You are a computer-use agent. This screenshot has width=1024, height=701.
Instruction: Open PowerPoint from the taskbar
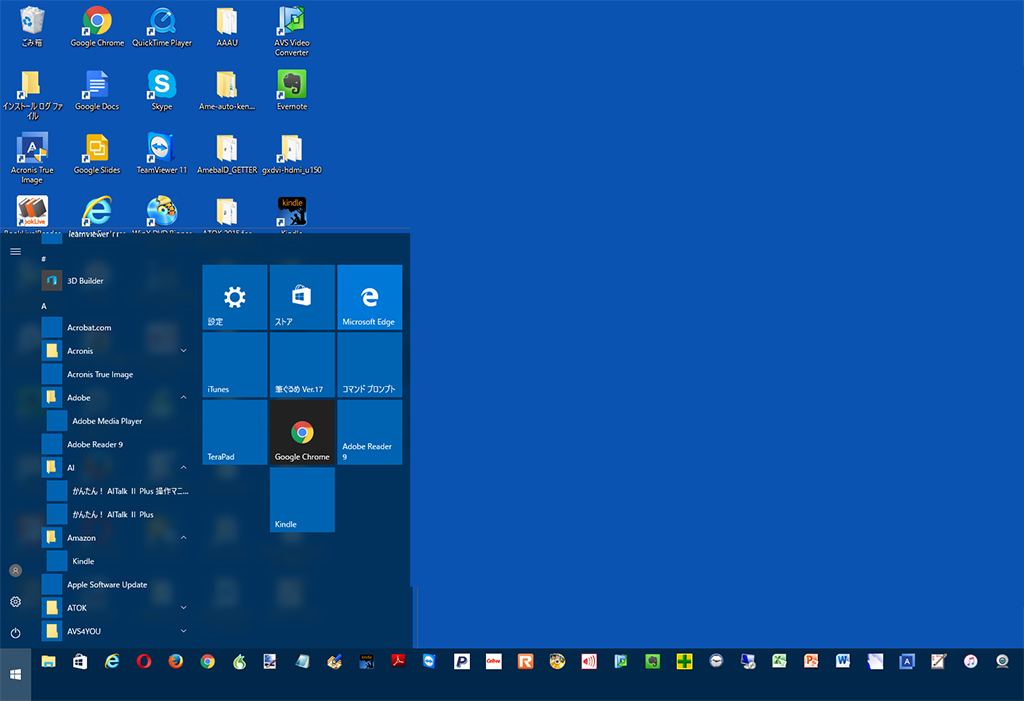point(811,661)
